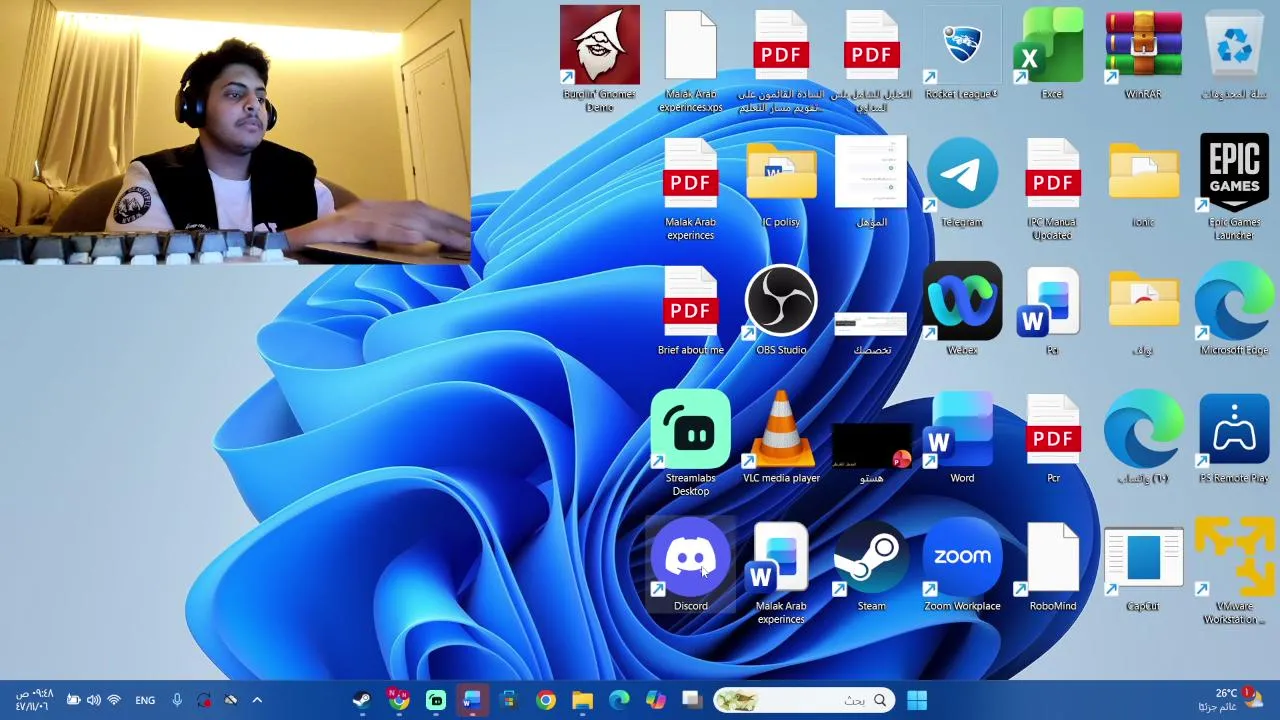The image size is (1280, 720).
Task: Open the Pcr PDF file
Action: pyautogui.click(x=1052, y=439)
